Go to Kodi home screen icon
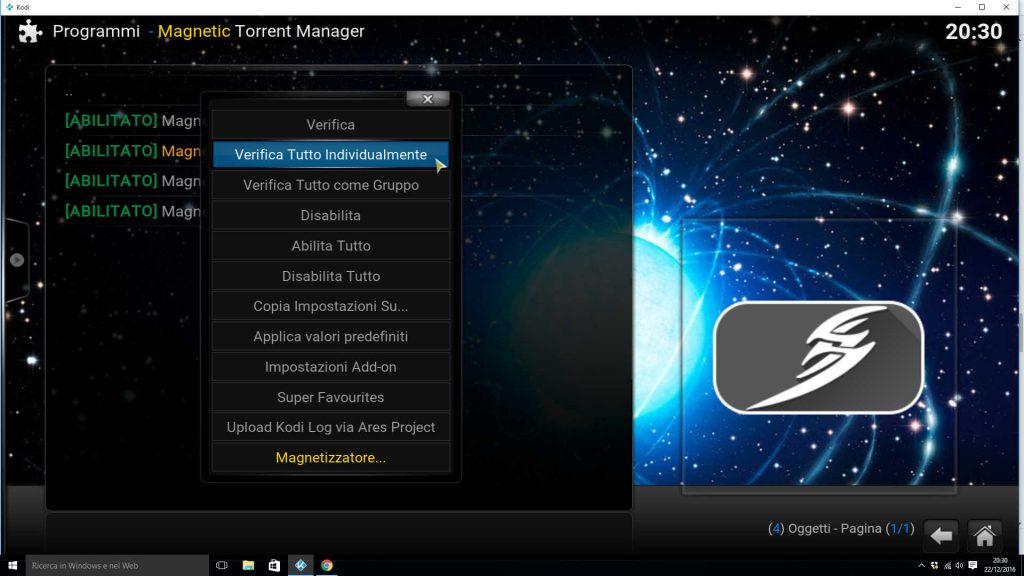The height and width of the screenshot is (576, 1024). pyautogui.click(x=984, y=536)
